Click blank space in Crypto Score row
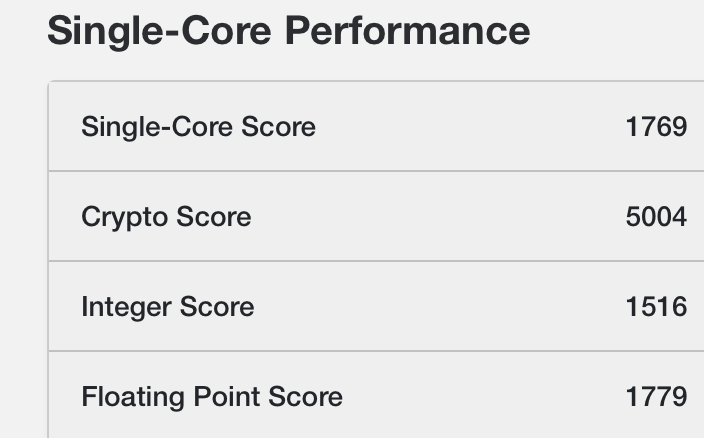Viewport: 704px width, 438px height. point(440,217)
